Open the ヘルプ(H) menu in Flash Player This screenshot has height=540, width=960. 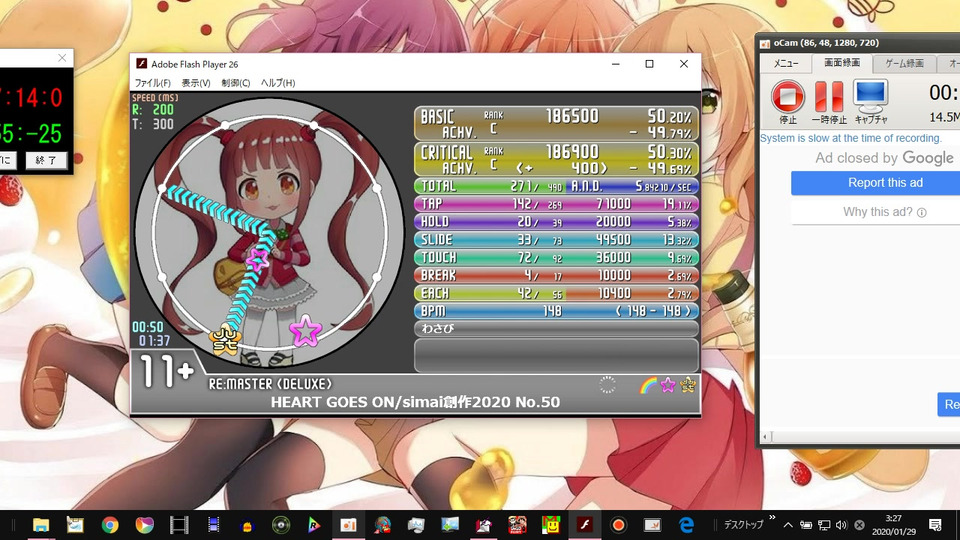pyautogui.click(x=278, y=83)
